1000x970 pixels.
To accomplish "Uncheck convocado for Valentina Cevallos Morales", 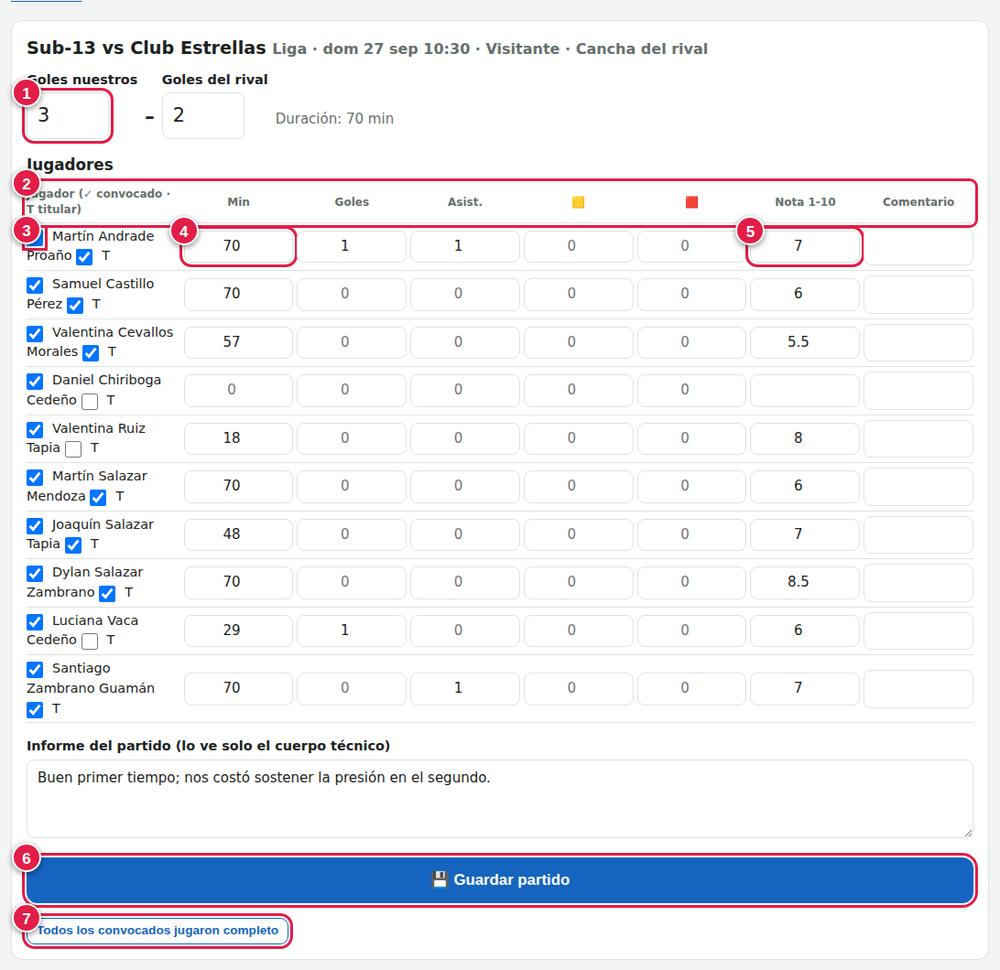I will (35, 333).
